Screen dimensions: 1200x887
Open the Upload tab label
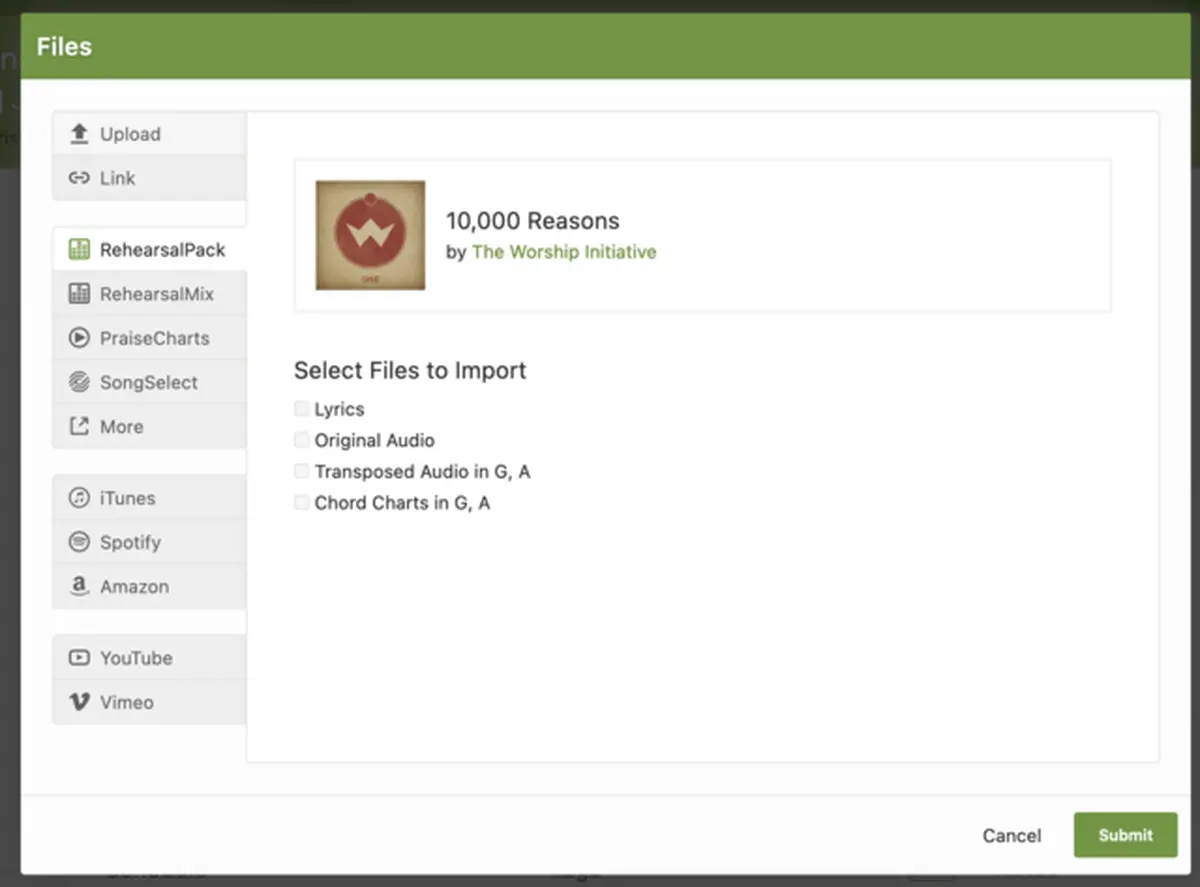pyautogui.click(x=130, y=134)
